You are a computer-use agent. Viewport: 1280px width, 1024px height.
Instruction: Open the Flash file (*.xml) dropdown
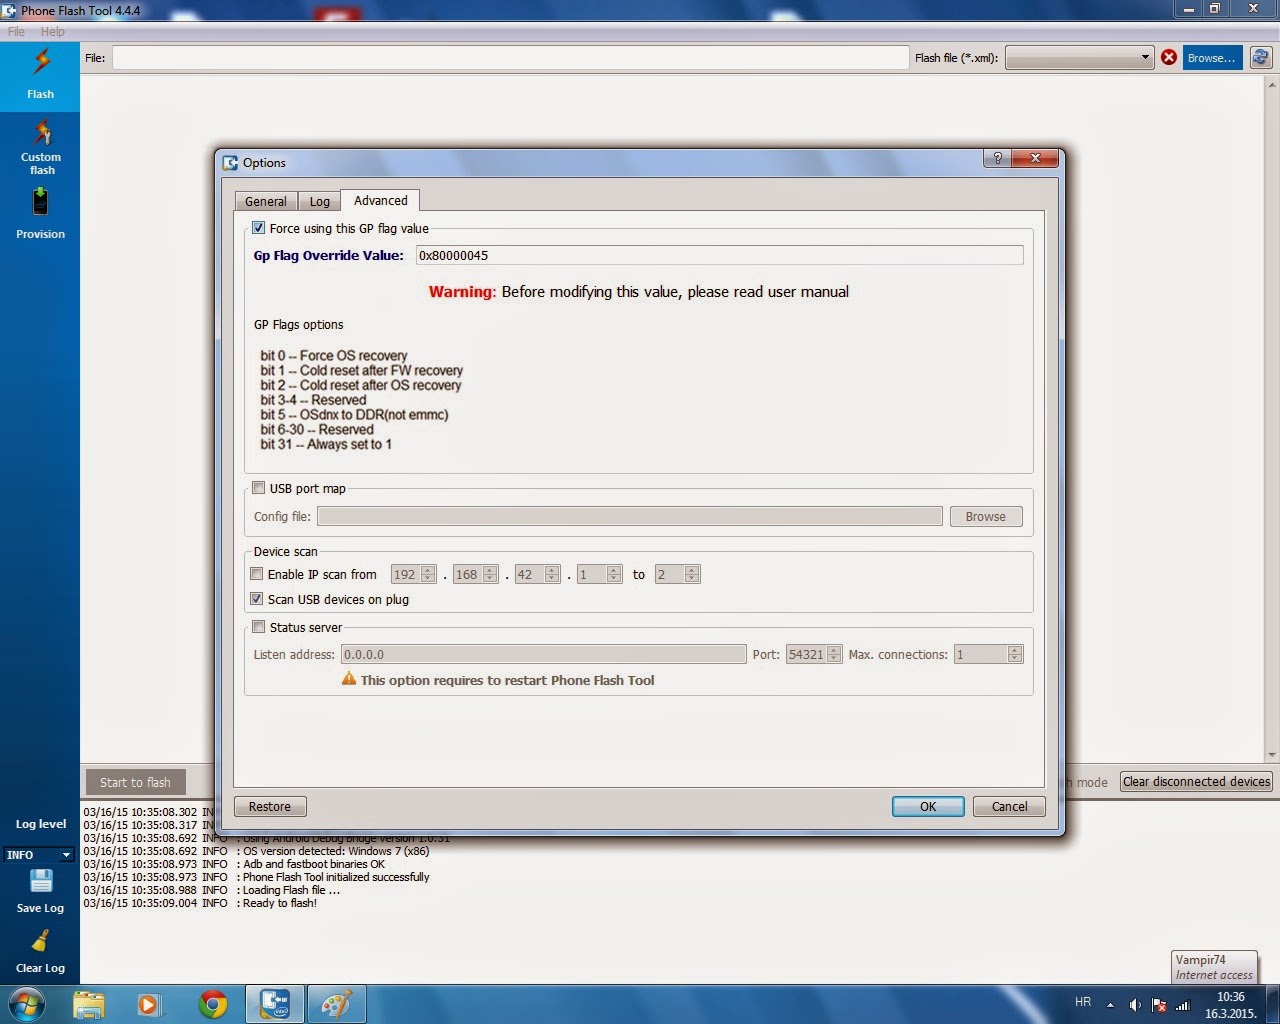coord(1143,57)
